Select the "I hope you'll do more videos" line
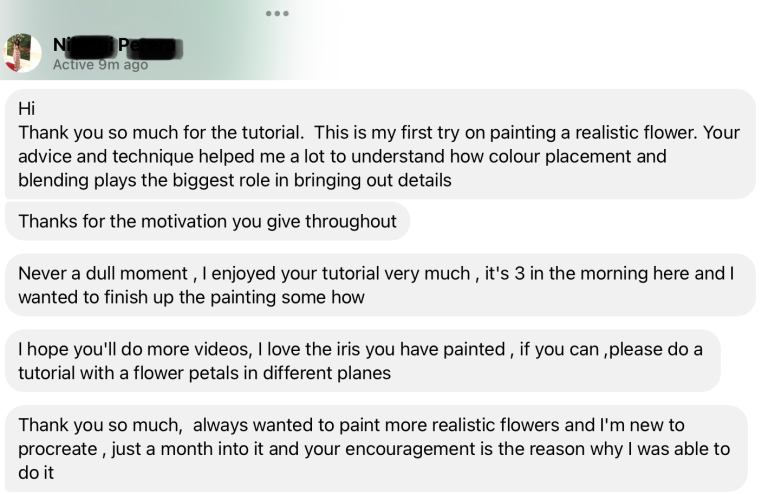 360,349
